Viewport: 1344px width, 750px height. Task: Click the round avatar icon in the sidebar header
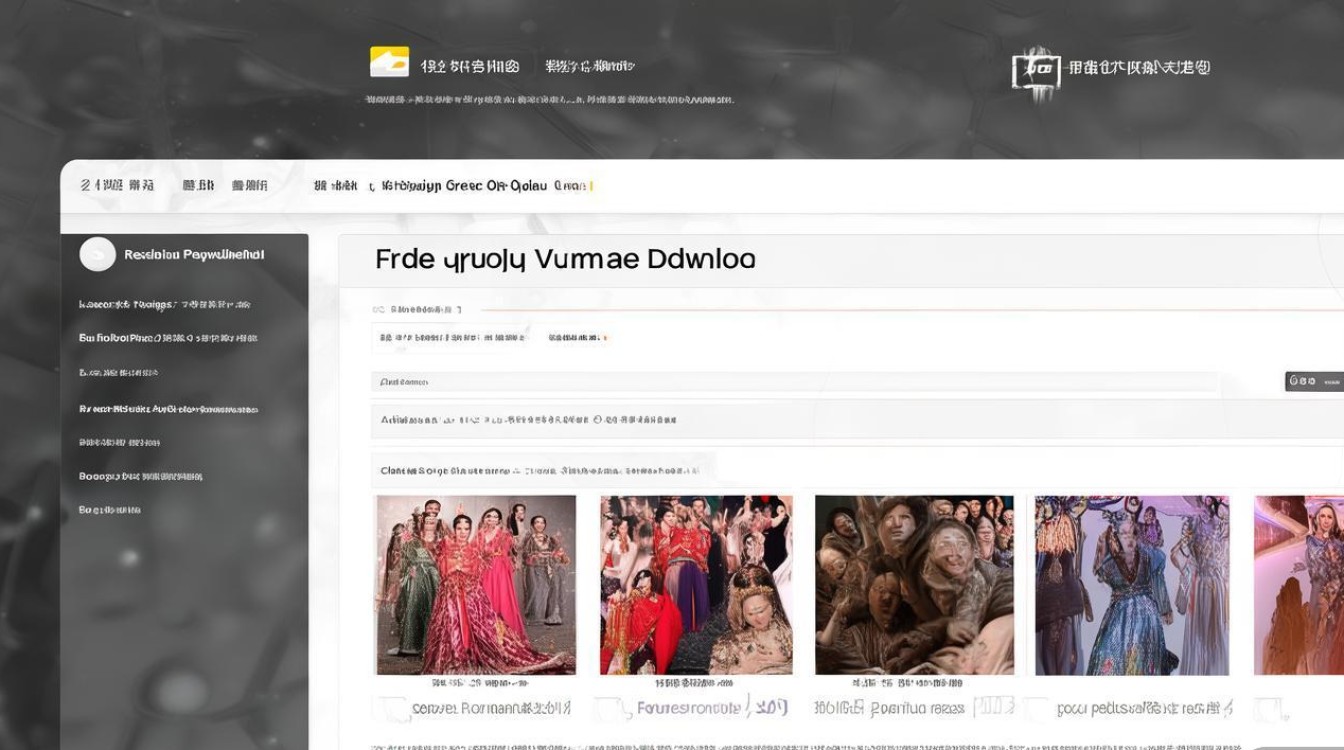[97, 255]
